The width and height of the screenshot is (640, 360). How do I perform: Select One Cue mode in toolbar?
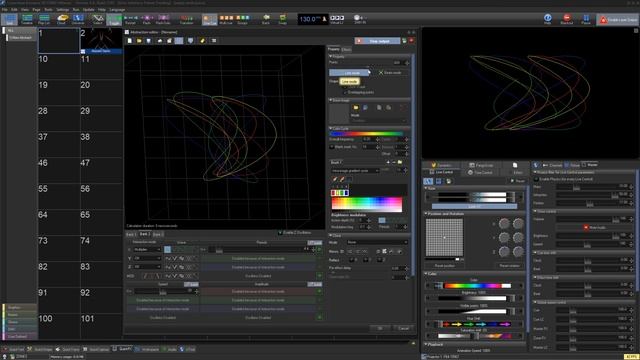[x=209, y=19]
